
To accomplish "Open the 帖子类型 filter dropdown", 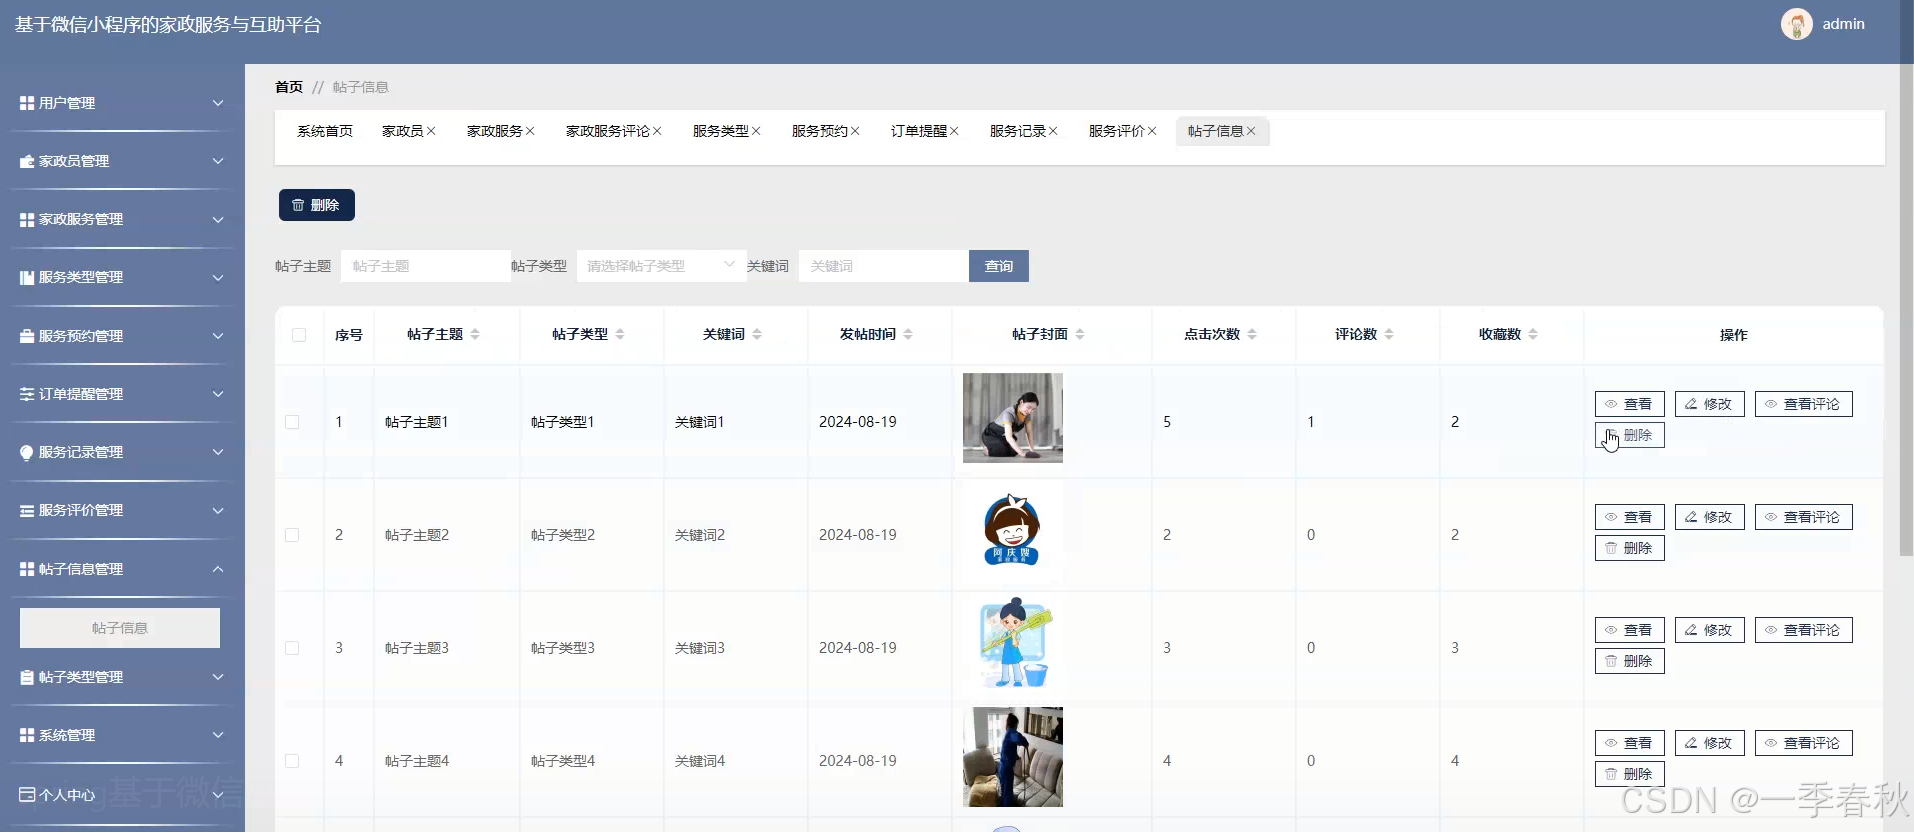I will (661, 266).
